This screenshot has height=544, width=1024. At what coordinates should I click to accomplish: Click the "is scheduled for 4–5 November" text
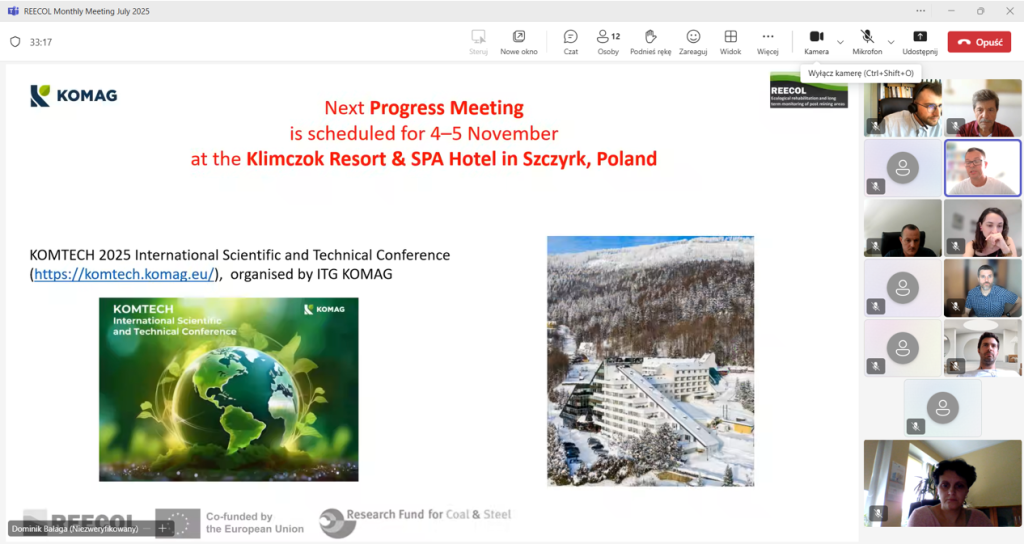tap(424, 133)
